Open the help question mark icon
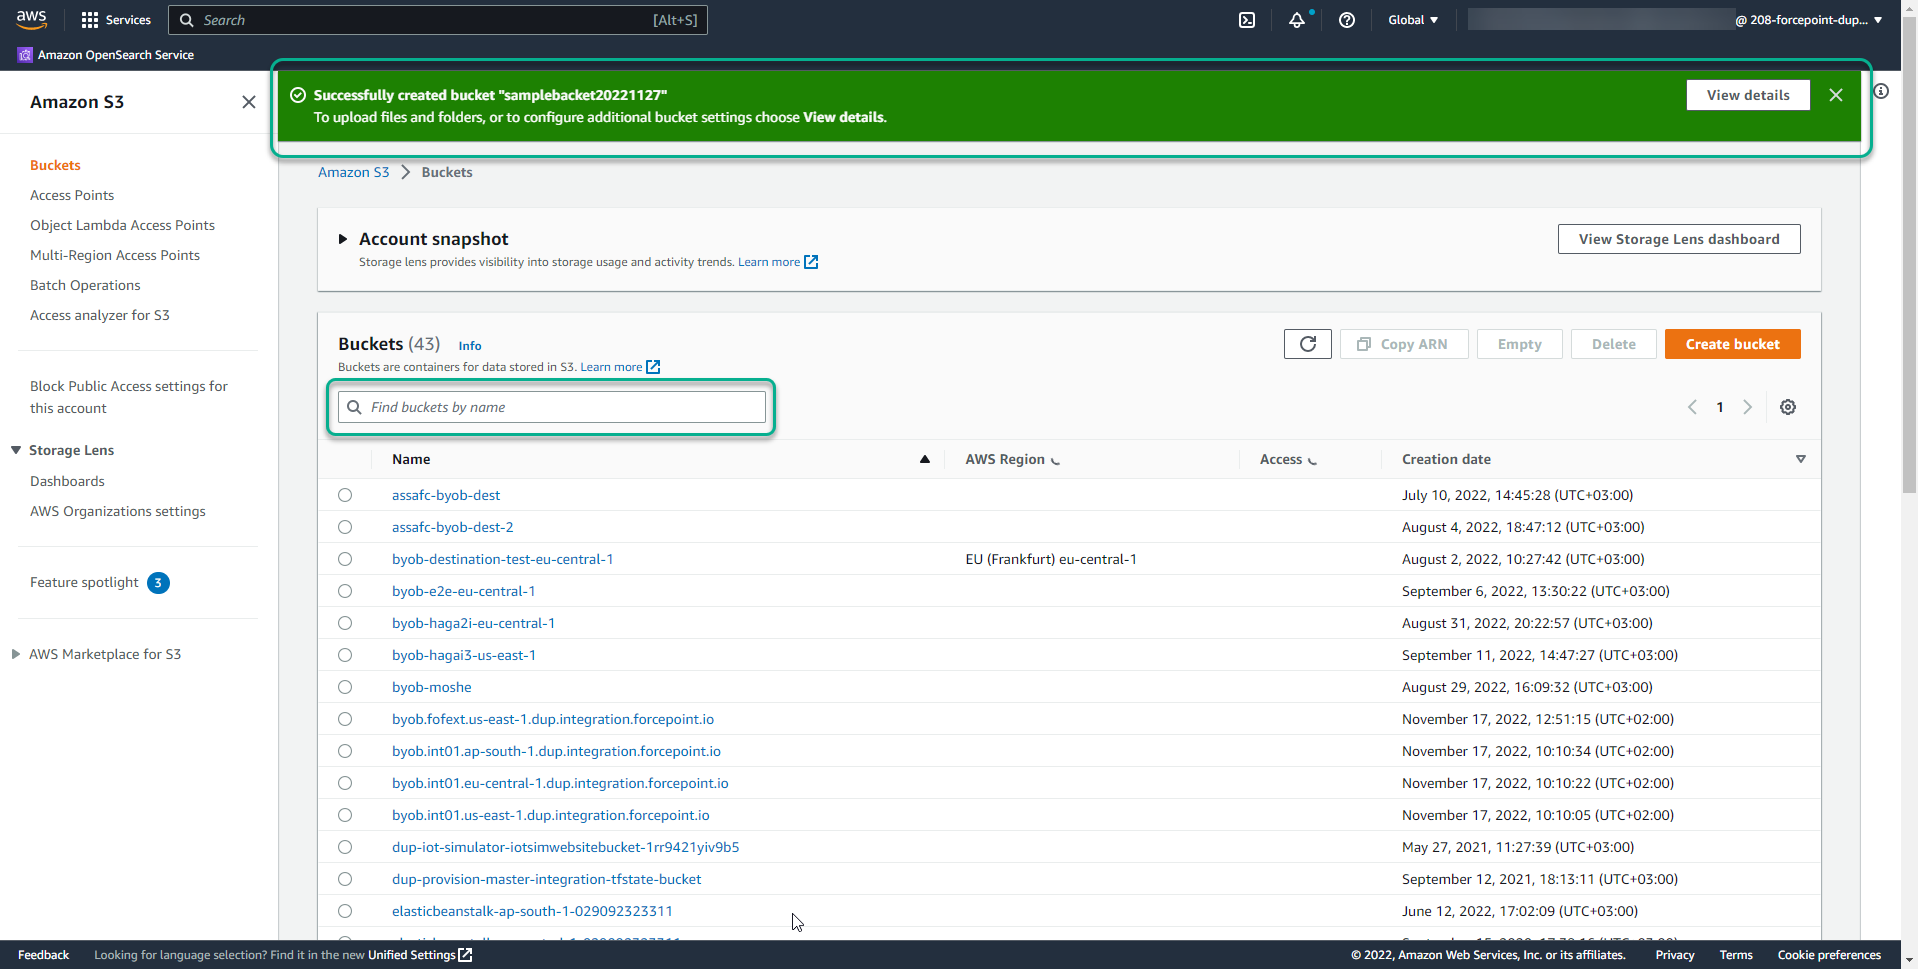Image resolution: width=1918 pixels, height=969 pixels. [x=1346, y=19]
